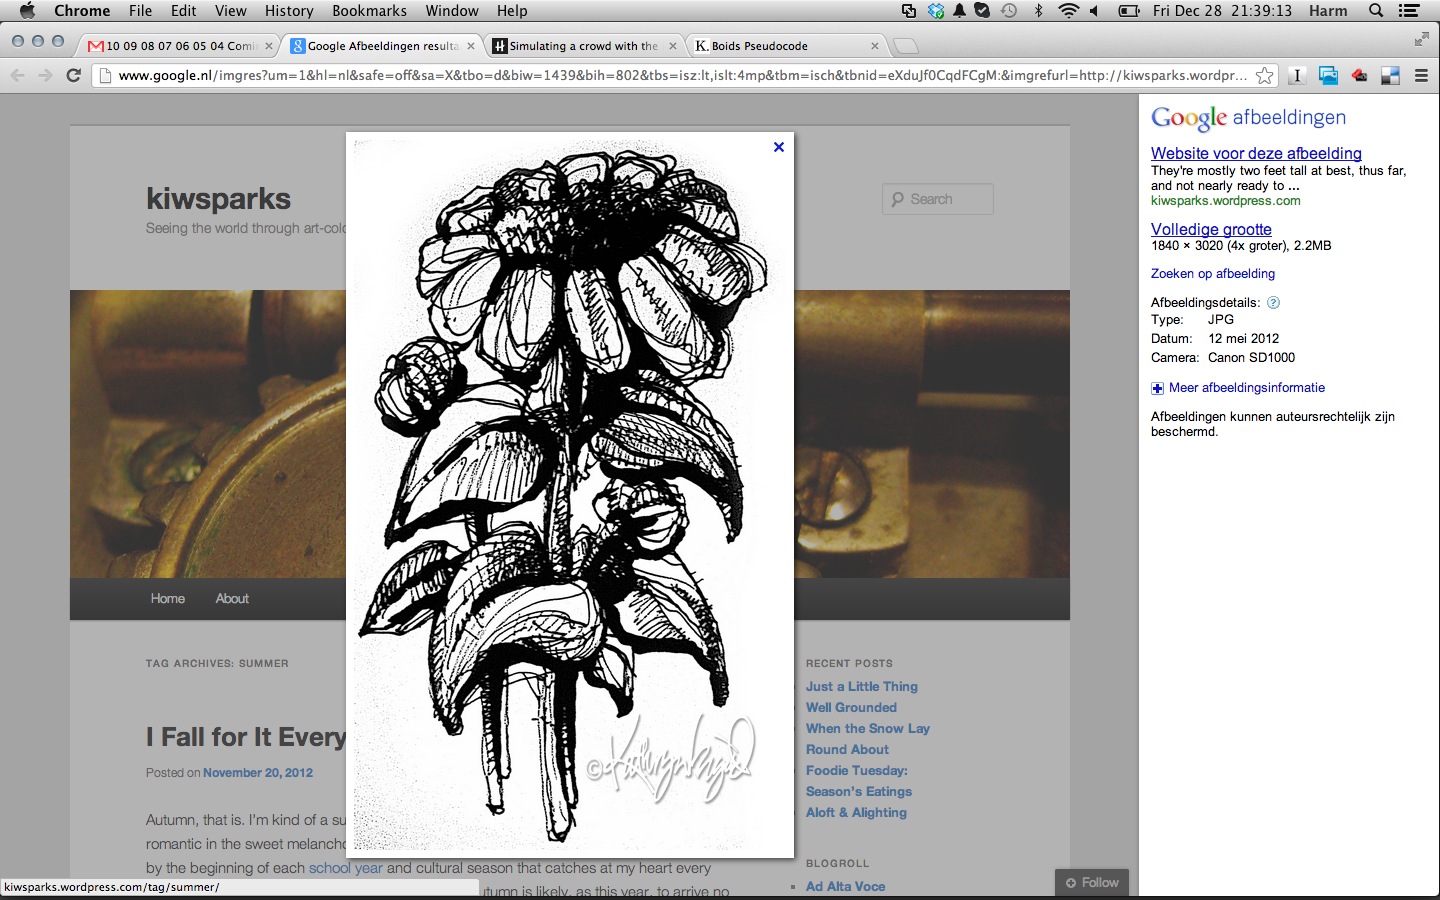The height and width of the screenshot is (900, 1440).
Task: Click the bookmark star icon in address bar
Action: pyautogui.click(x=1265, y=75)
